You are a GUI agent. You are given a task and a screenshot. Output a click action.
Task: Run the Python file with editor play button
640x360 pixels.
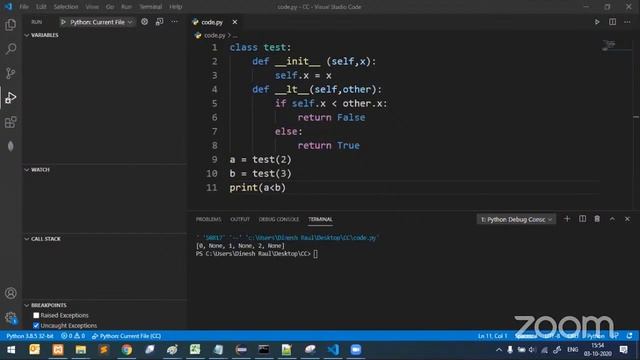coord(597,22)
